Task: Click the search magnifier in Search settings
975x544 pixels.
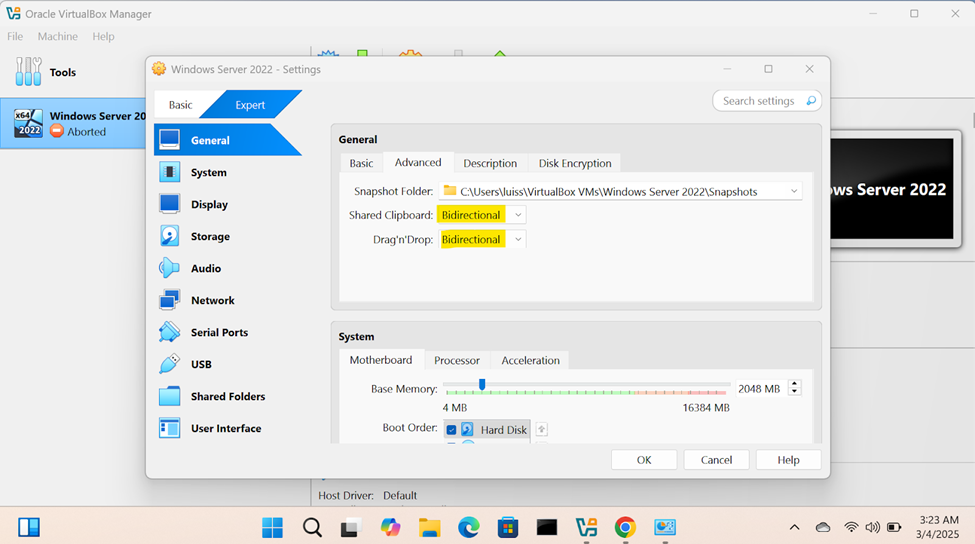Action: 811,101
